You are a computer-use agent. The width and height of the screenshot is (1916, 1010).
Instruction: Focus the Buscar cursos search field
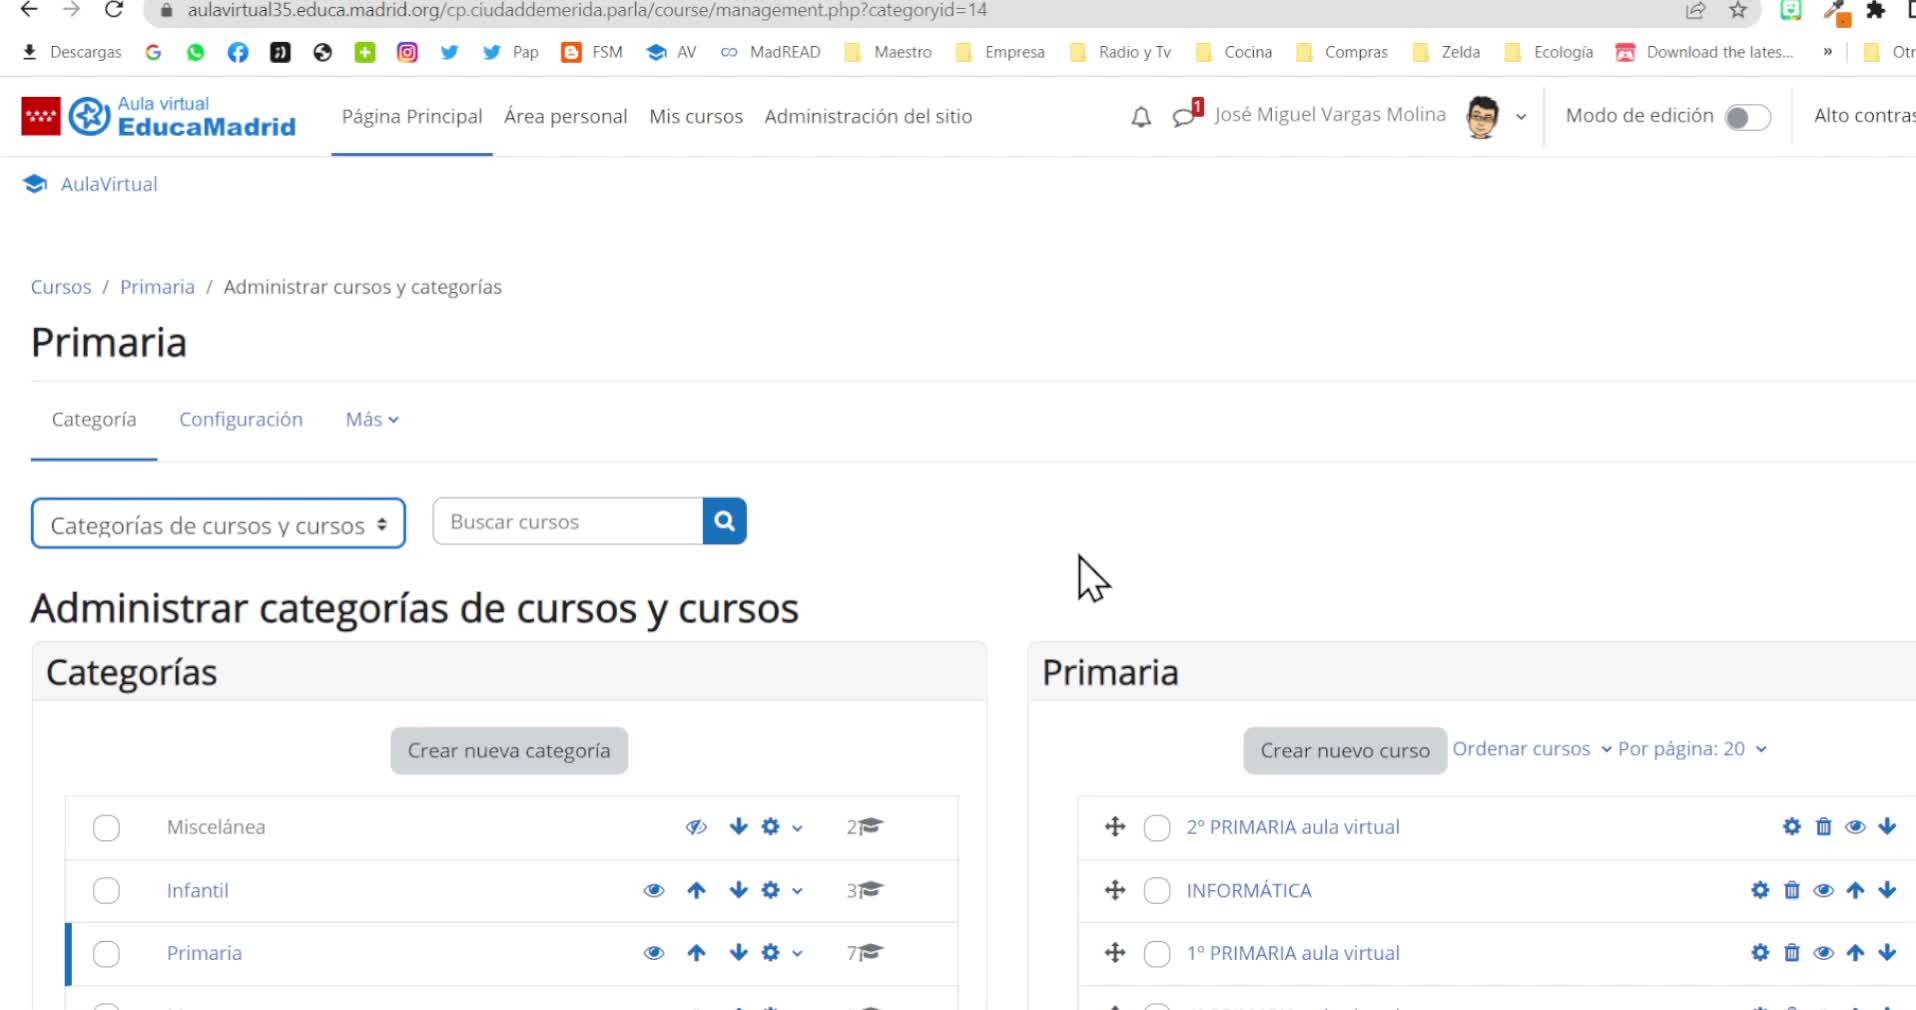(568, 521)
